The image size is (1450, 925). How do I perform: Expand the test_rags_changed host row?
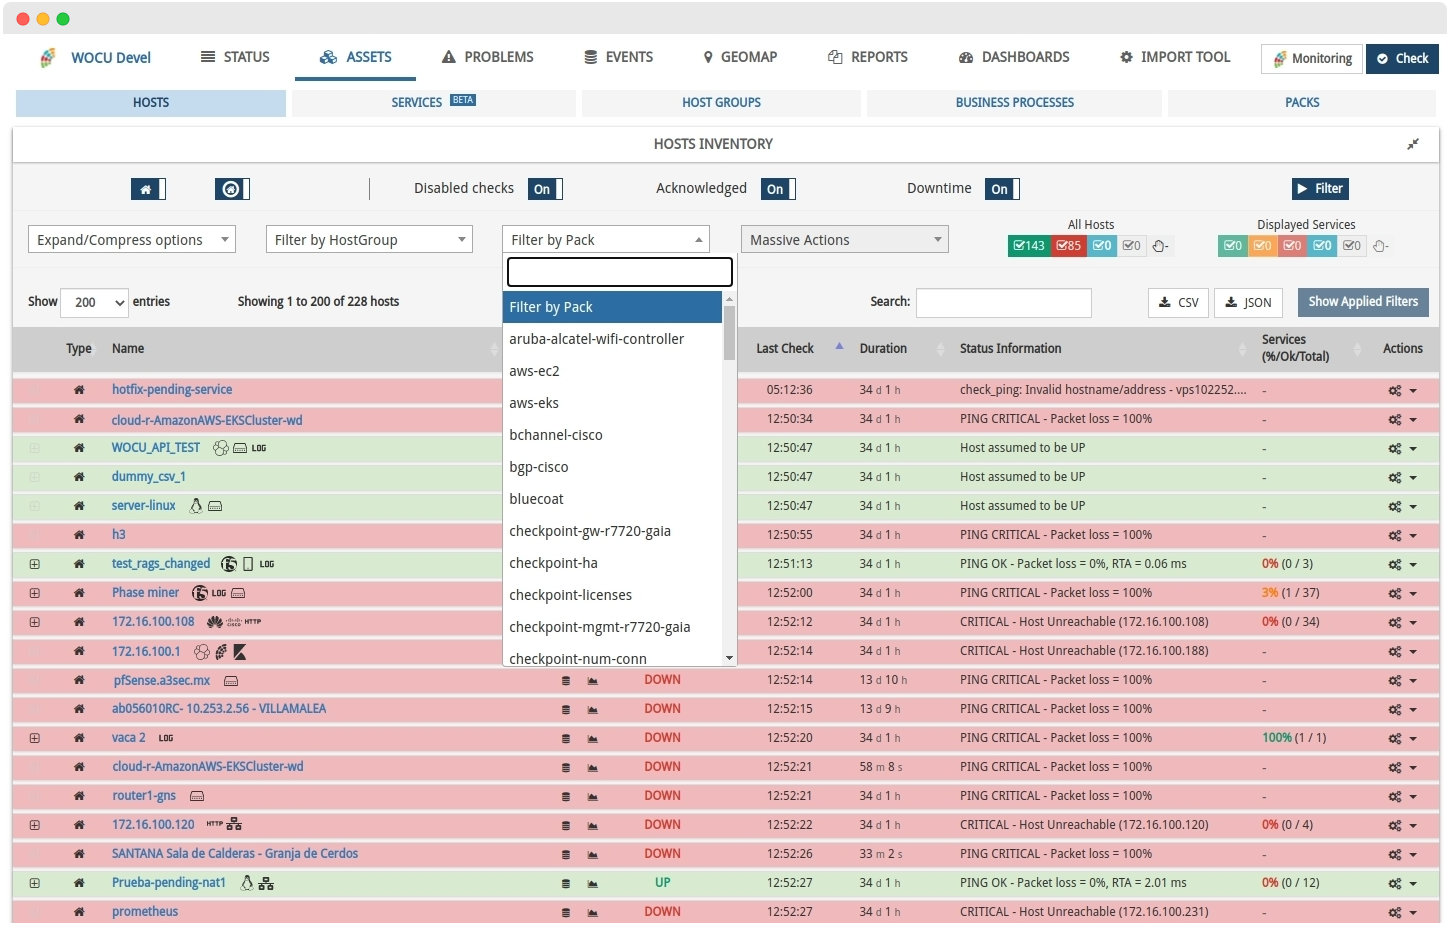pos(35,565)
